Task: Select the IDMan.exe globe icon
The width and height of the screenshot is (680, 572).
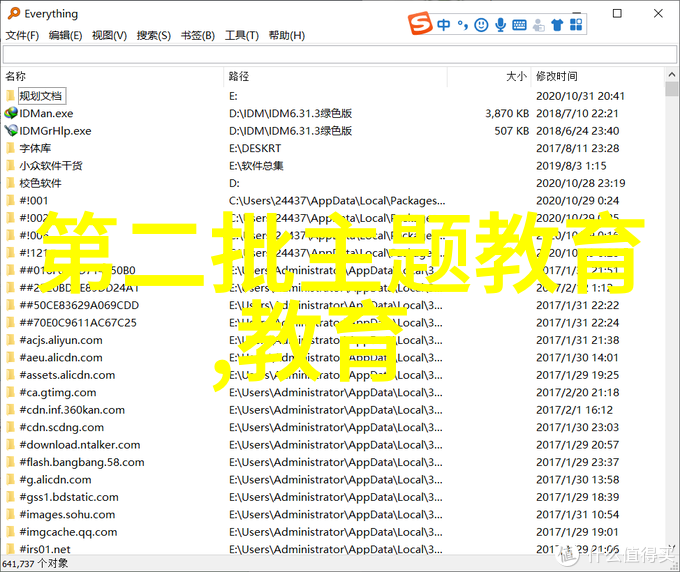Action: pos(11,113)
